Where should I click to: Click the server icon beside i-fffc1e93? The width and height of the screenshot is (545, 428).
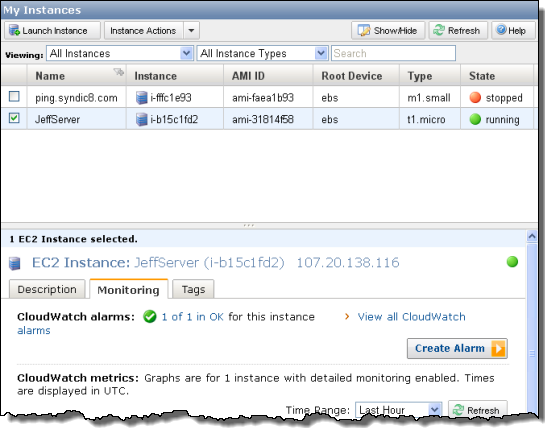point(141,98)
